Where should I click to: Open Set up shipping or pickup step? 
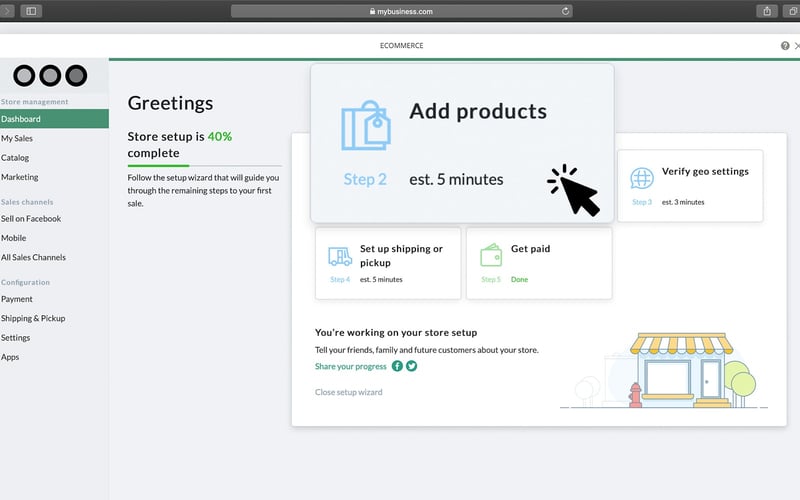coord(388,263)
